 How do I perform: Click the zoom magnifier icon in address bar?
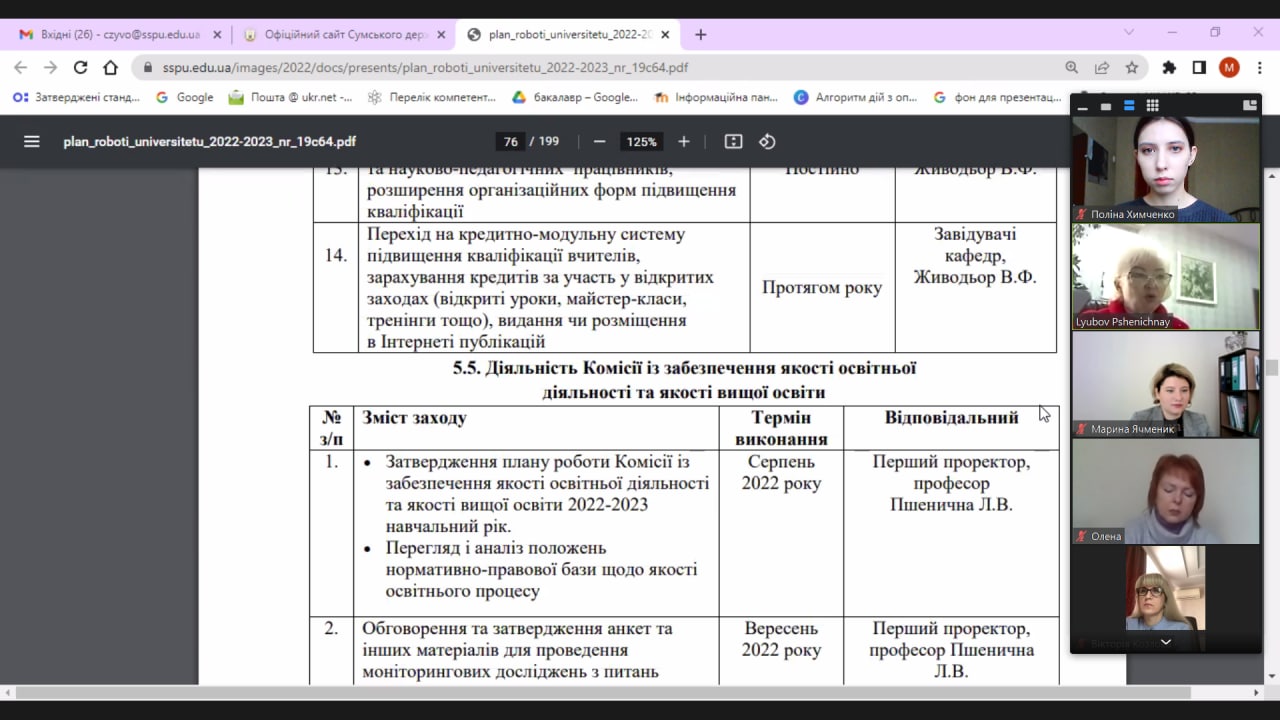tap(1072, 67)
